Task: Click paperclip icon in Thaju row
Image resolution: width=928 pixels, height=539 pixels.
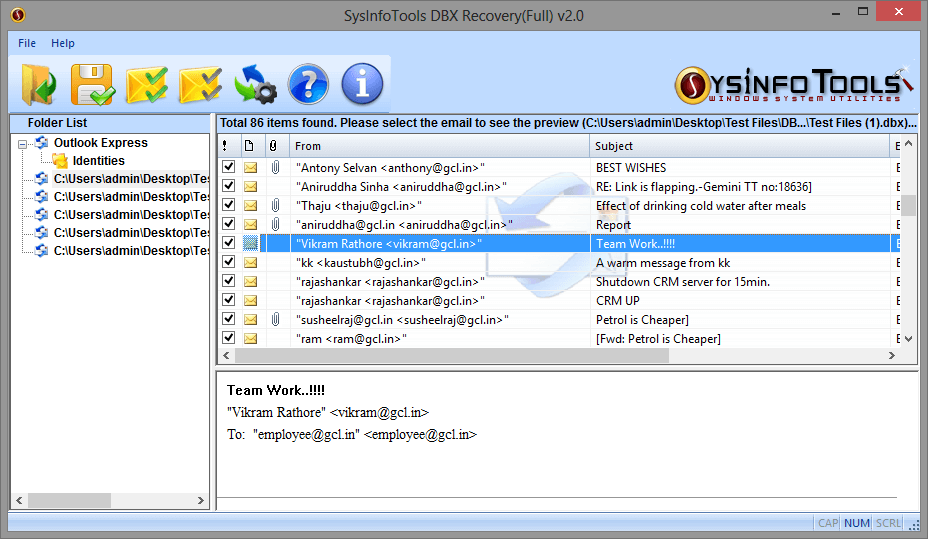Action: pyautogui.click(x=275, y=205)
